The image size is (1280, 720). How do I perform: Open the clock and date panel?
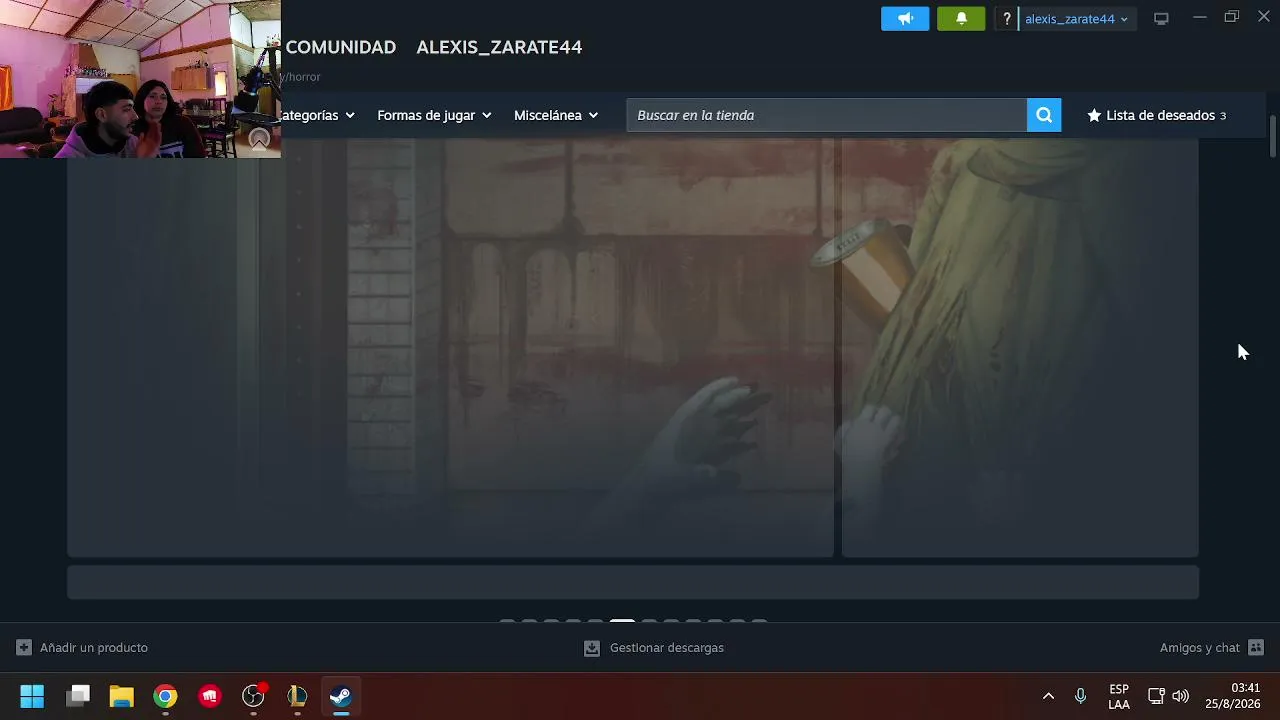(1233, 696)
